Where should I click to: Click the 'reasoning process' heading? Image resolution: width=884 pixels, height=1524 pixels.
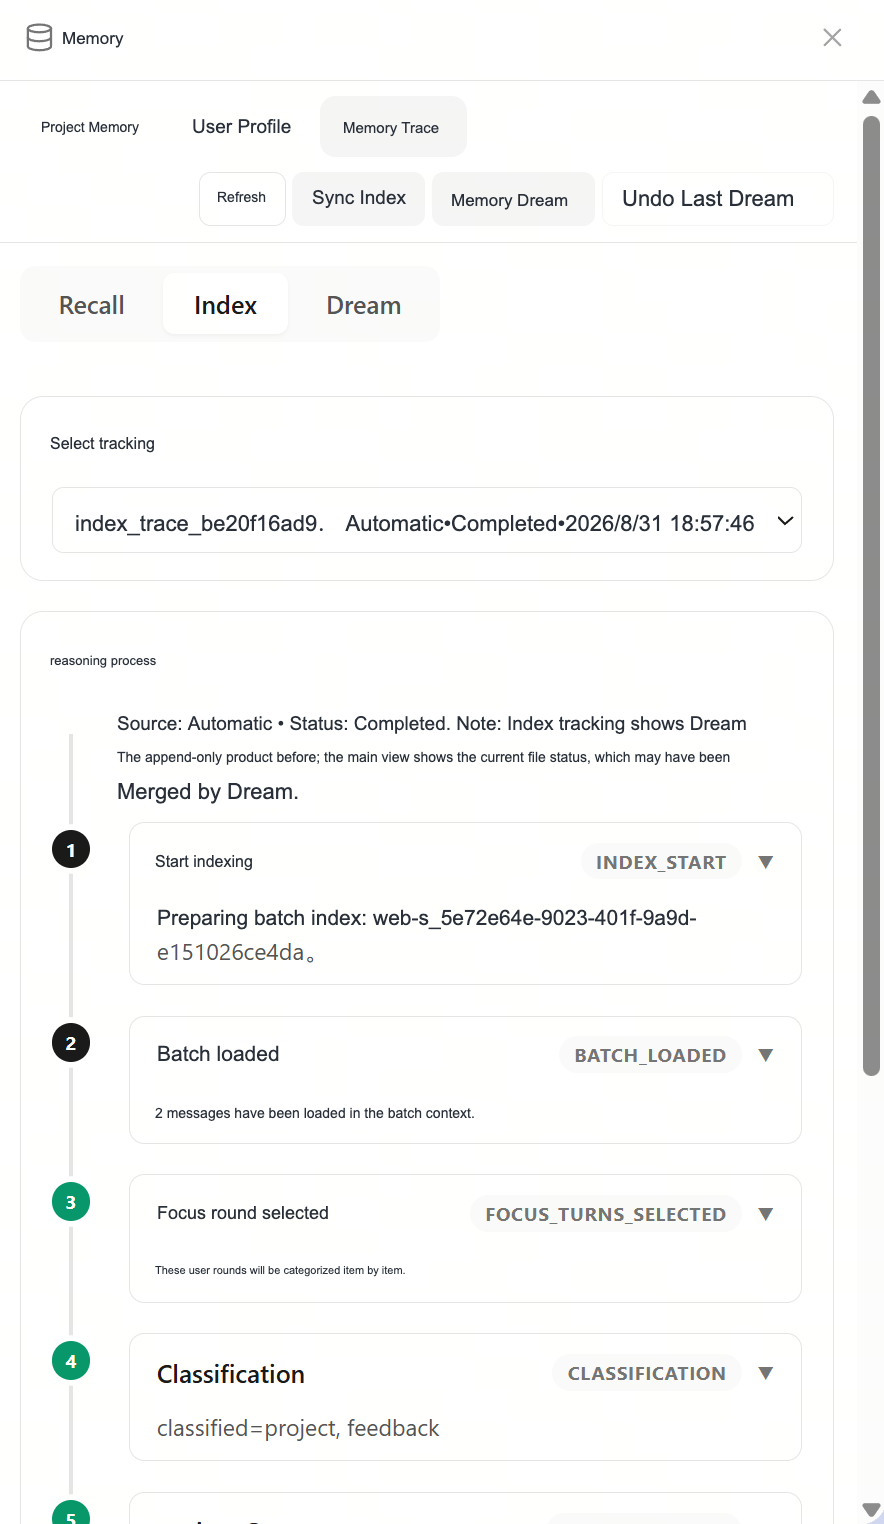(x=103, y=660)
